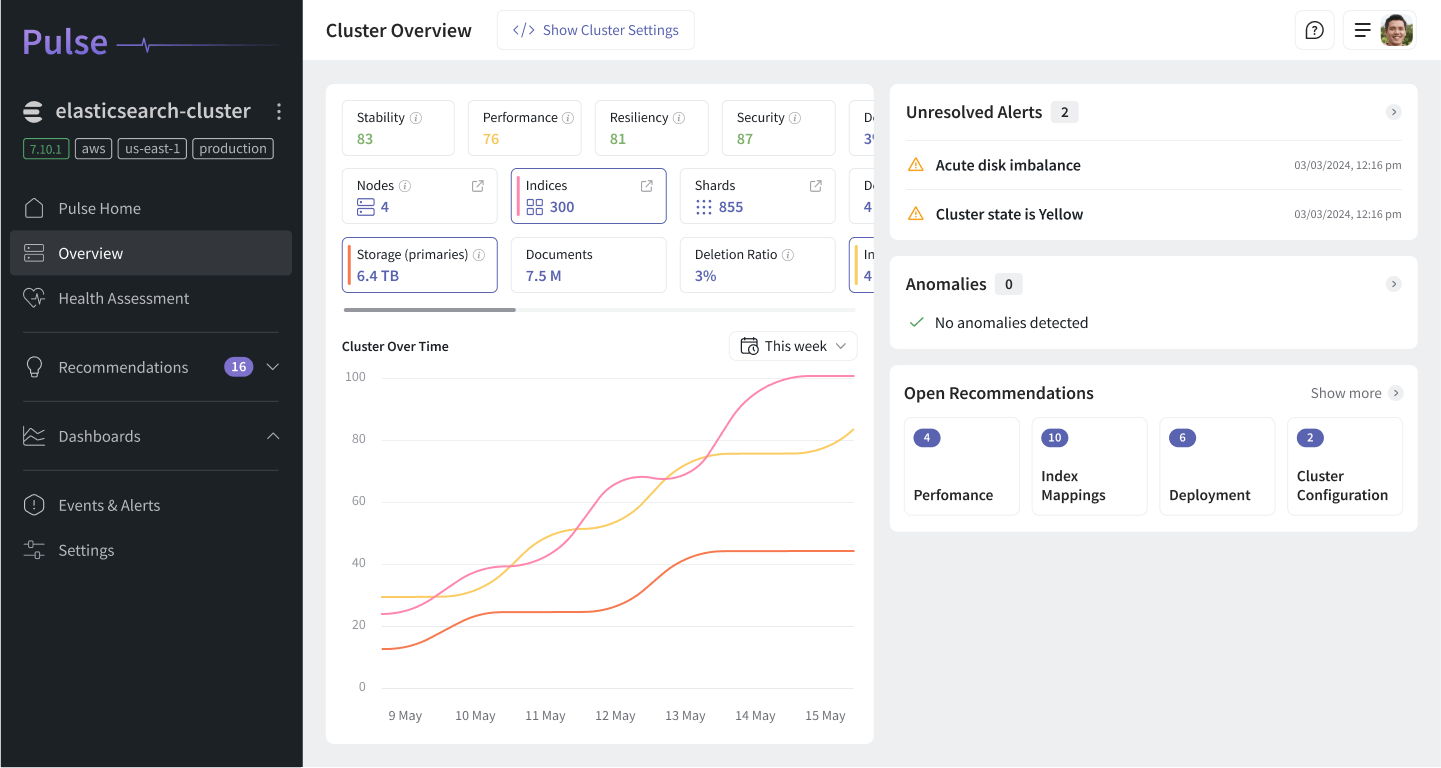Click Show Cluster Settings button
1441x768 pixels.
click(595, 30)
